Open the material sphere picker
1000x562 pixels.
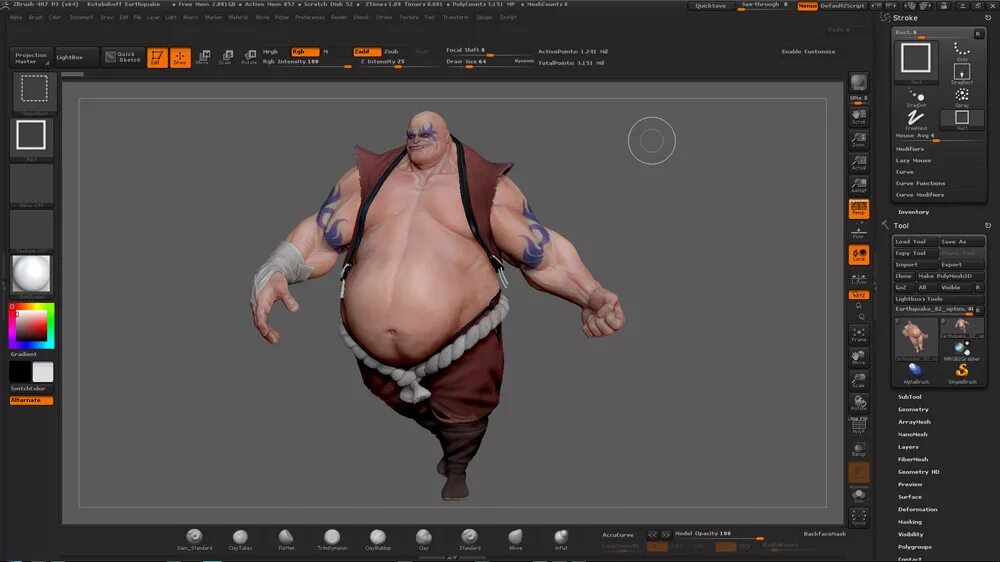[31, 275]
